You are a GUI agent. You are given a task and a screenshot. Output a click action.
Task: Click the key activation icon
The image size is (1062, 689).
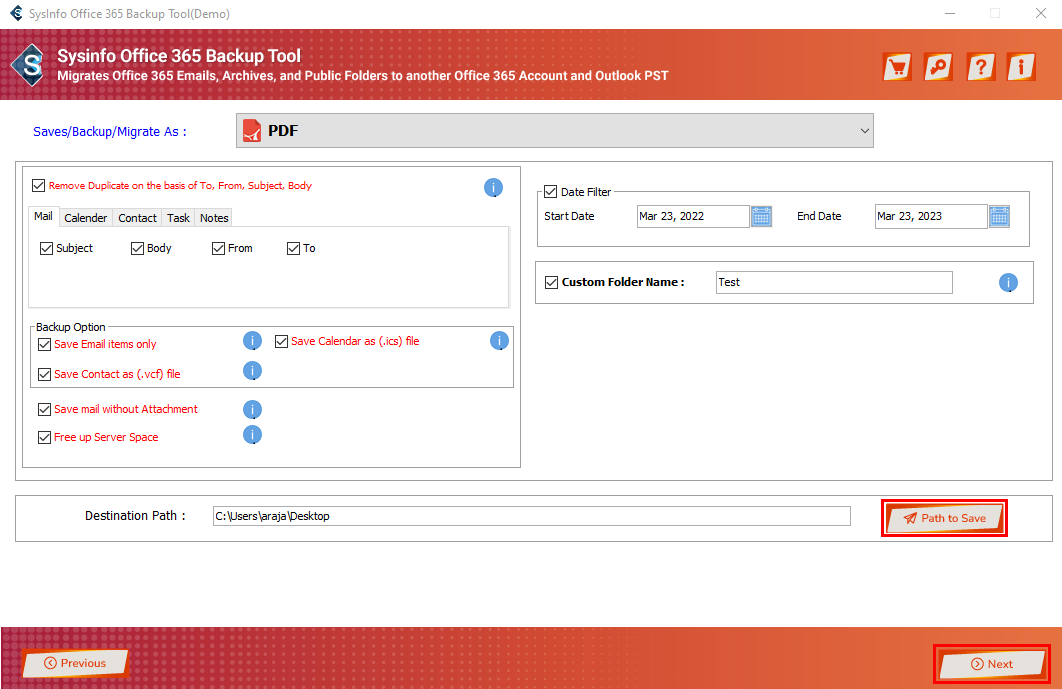click(939, 67)
